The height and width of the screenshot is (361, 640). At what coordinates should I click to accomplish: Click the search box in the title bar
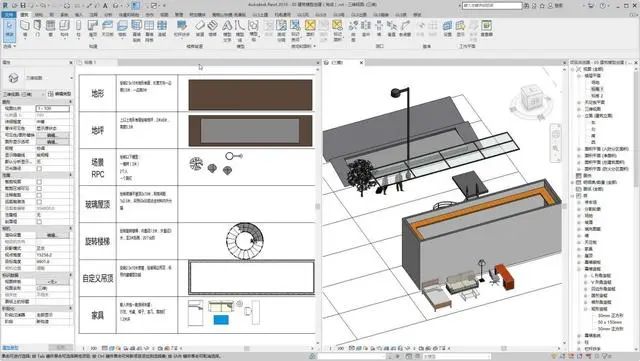[x=492, y=6]
